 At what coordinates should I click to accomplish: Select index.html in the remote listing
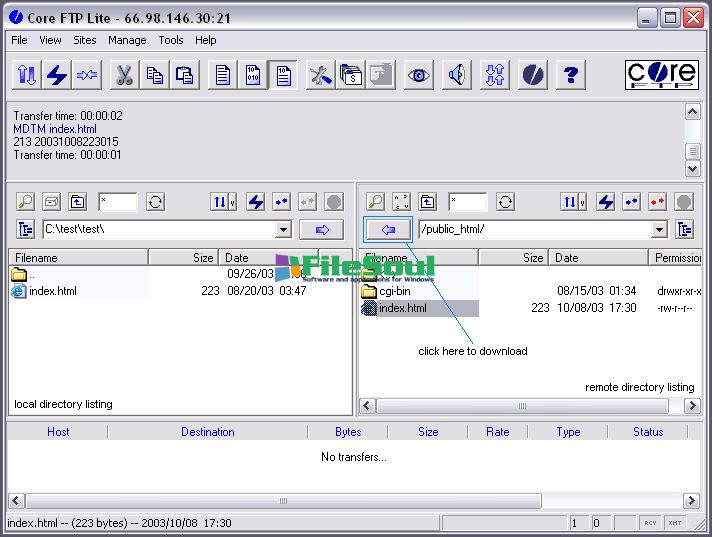point(403,308)
